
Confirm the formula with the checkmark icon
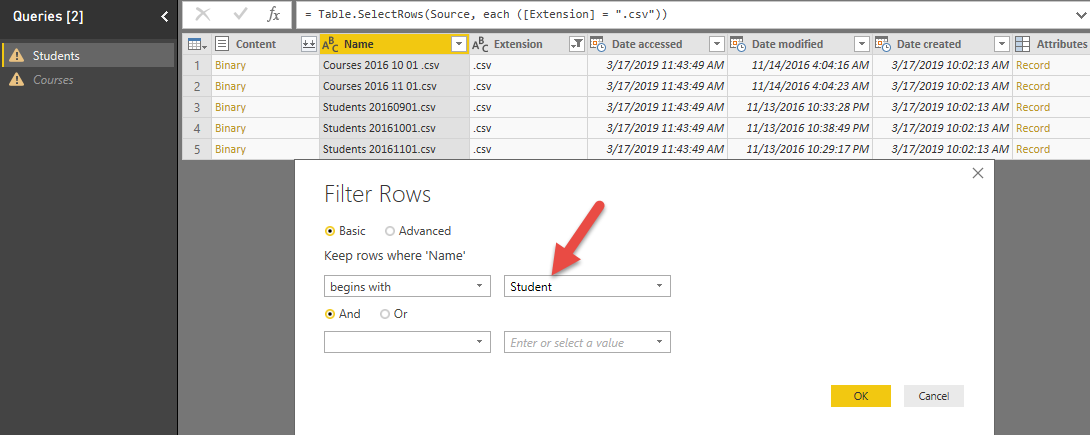coord(240,14)
